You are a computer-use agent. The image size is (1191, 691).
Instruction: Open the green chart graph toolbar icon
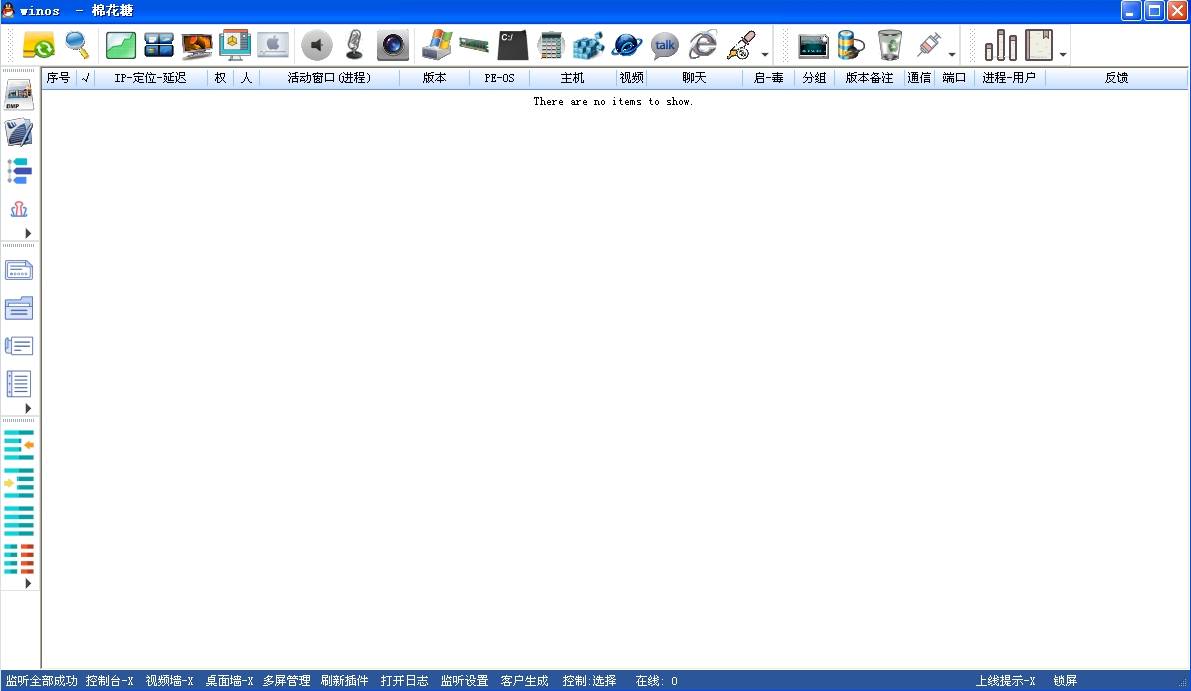(x=121, y=46)
